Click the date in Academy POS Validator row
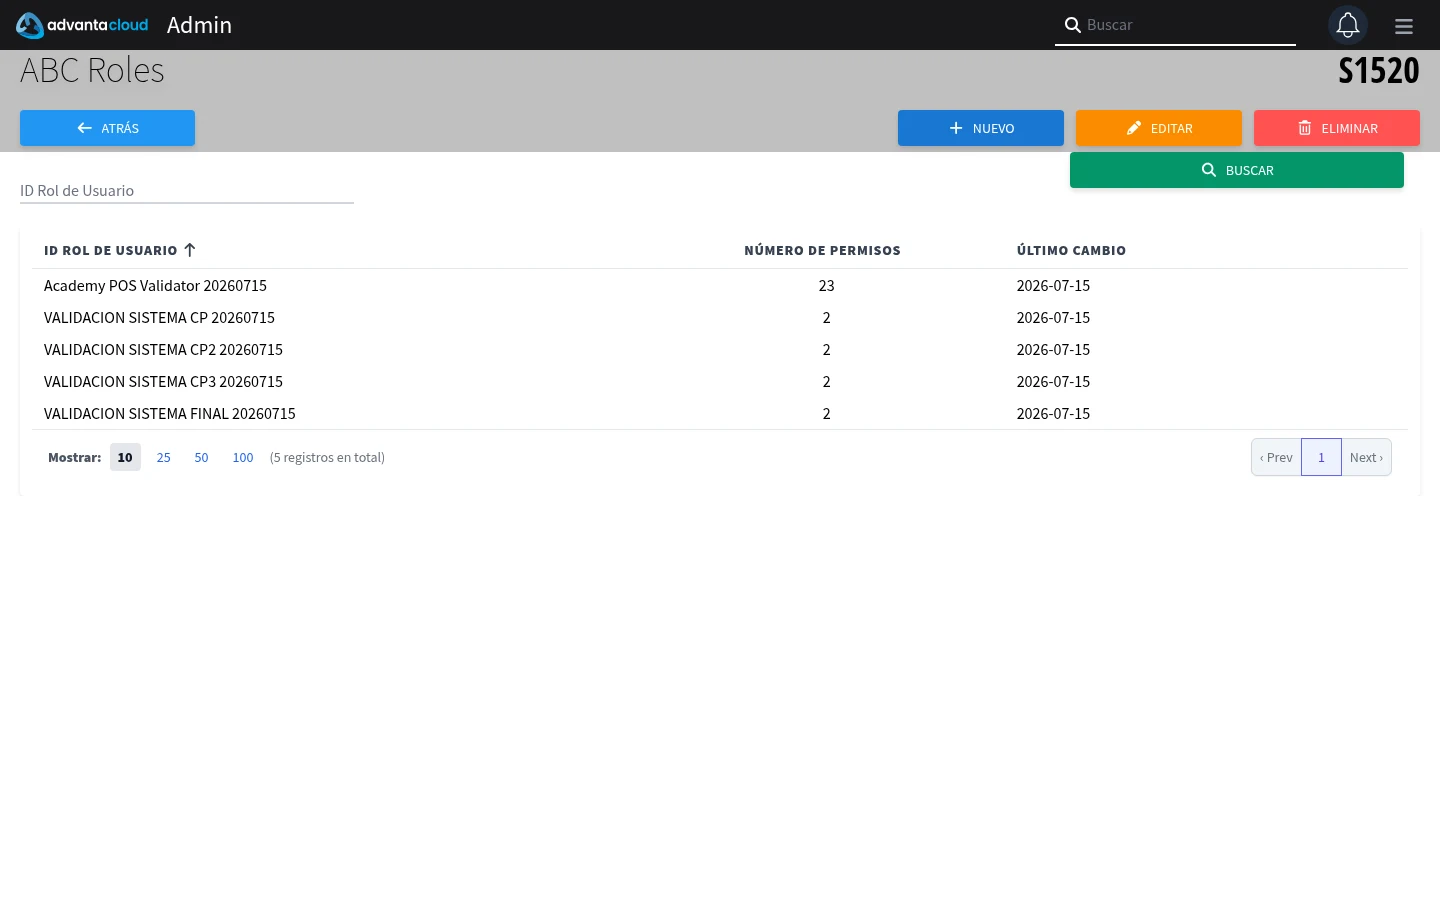Viewport: 1440px width, 900px height. (1053, 286)
